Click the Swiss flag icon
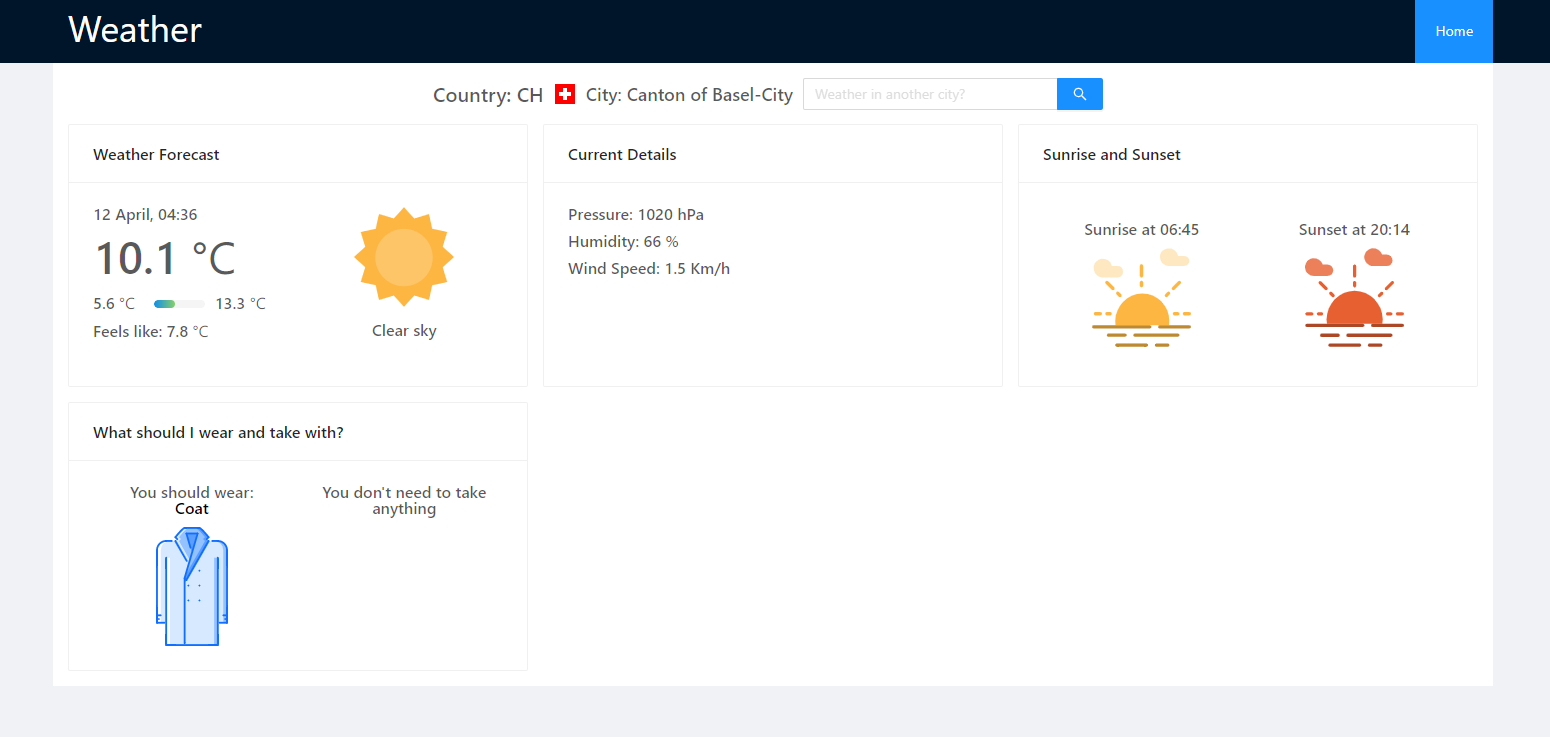The width and height of the screenshot is (1550, 737). 565,94
